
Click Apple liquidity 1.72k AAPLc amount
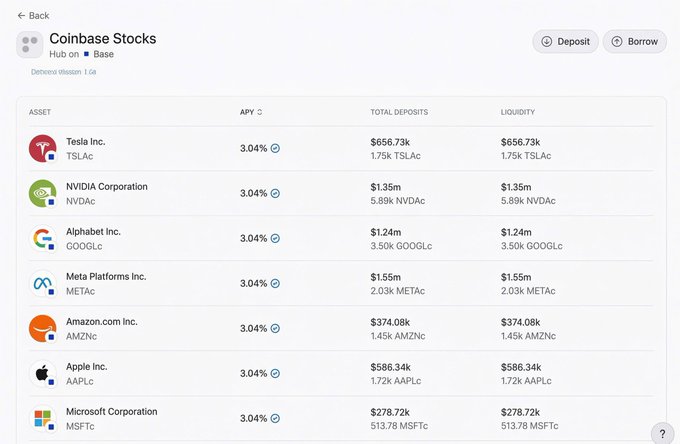tap(526, 381)
